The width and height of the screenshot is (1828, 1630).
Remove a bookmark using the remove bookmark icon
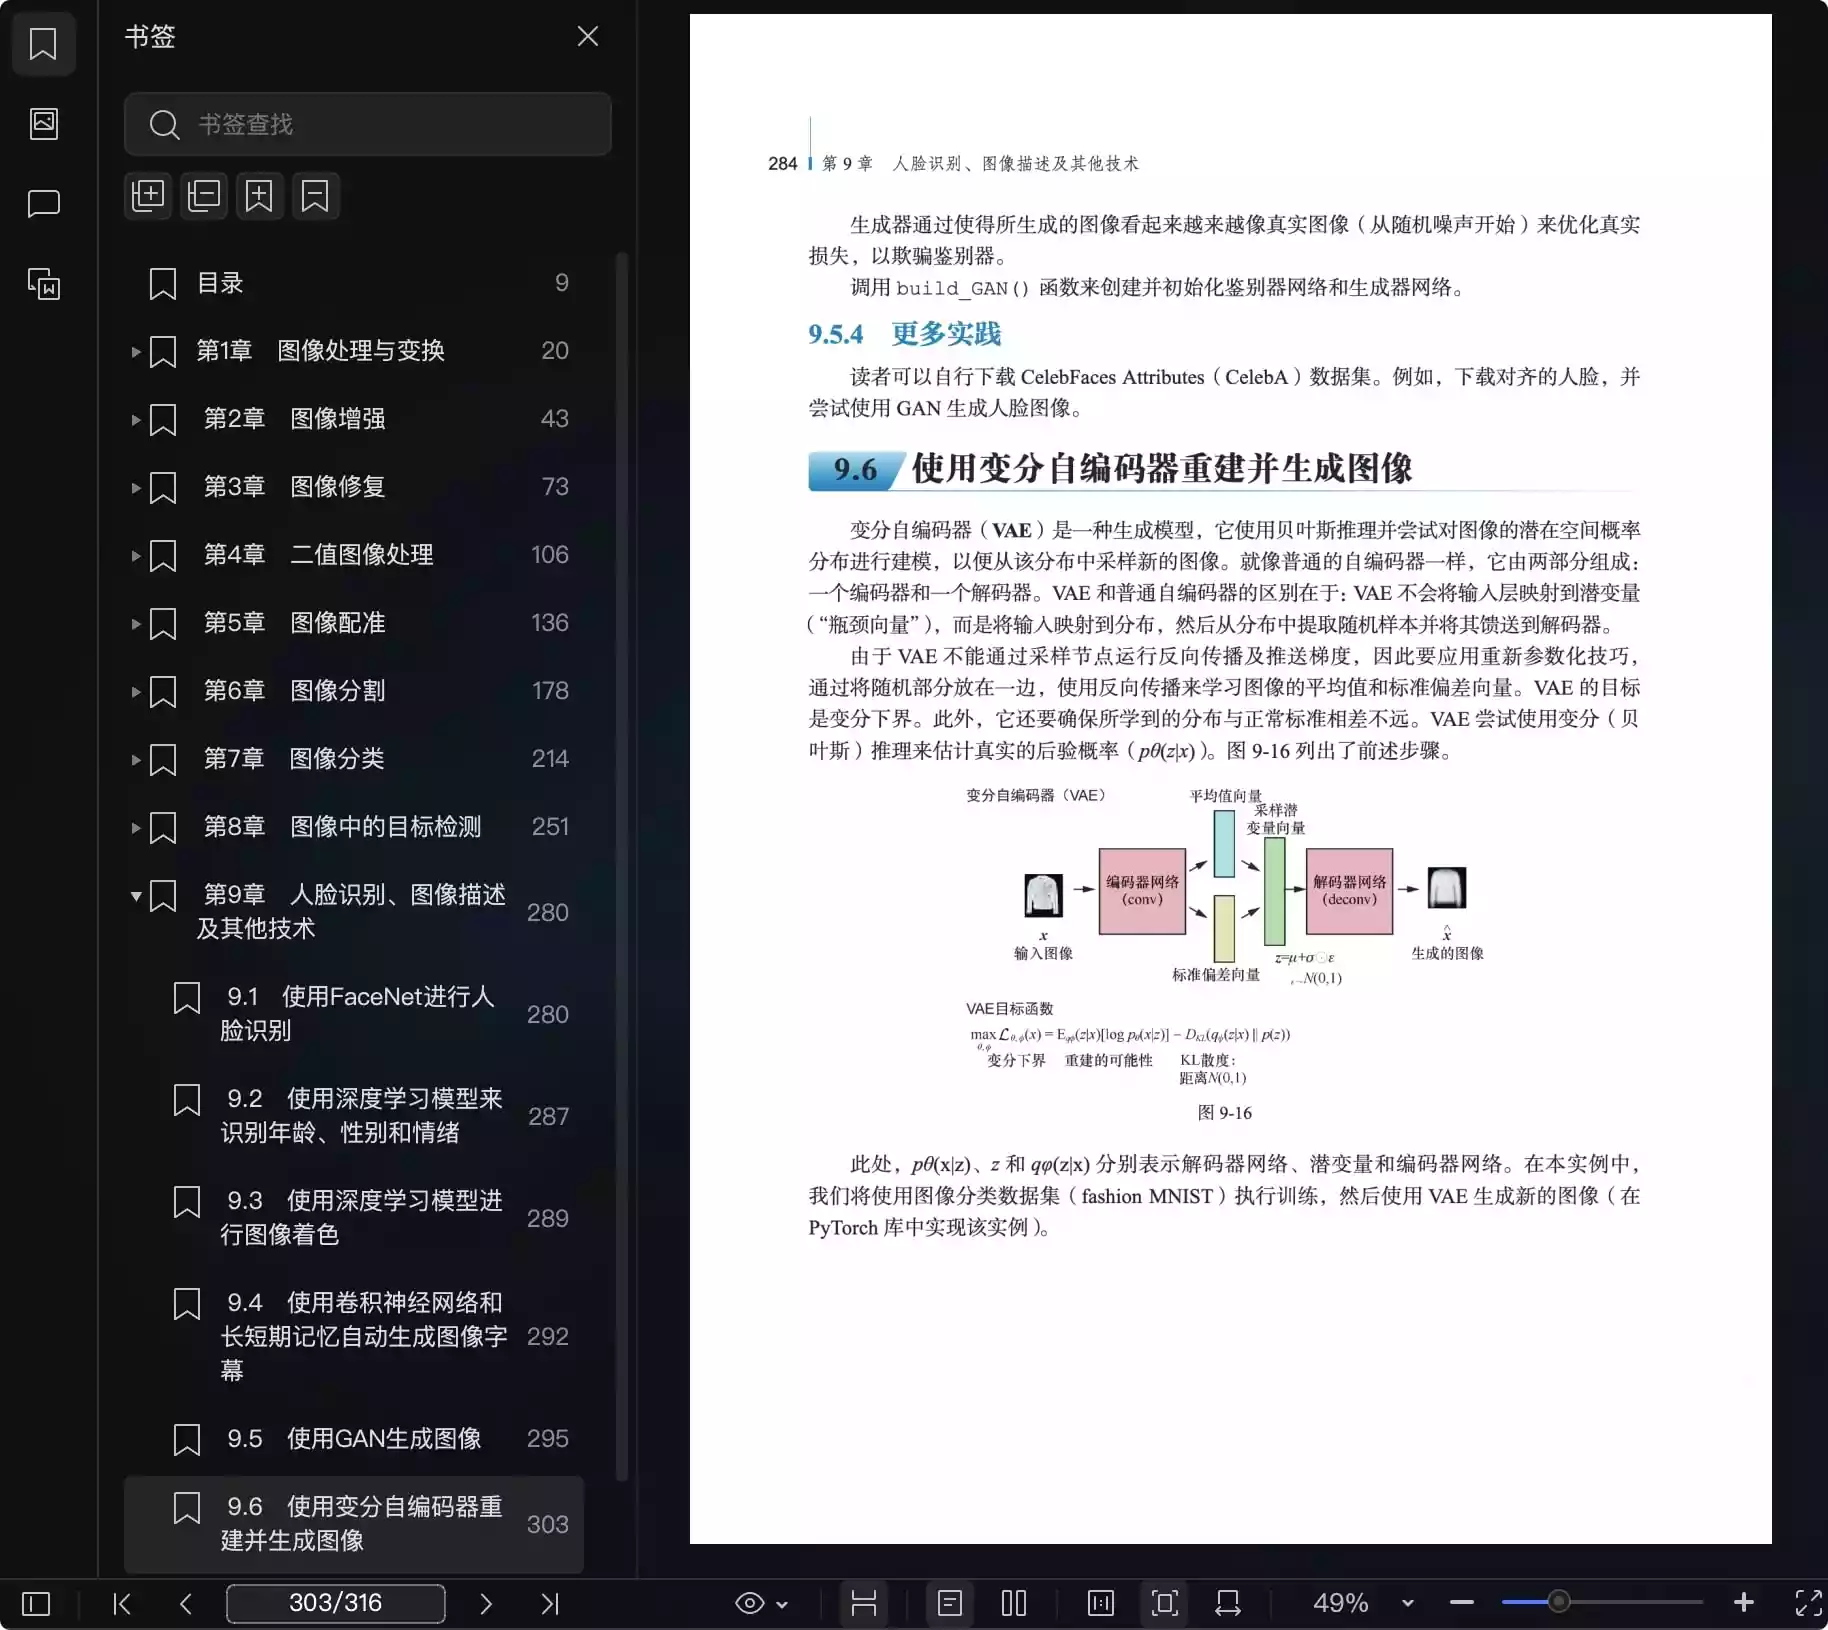pyautogui.click(x=315, y=196)
